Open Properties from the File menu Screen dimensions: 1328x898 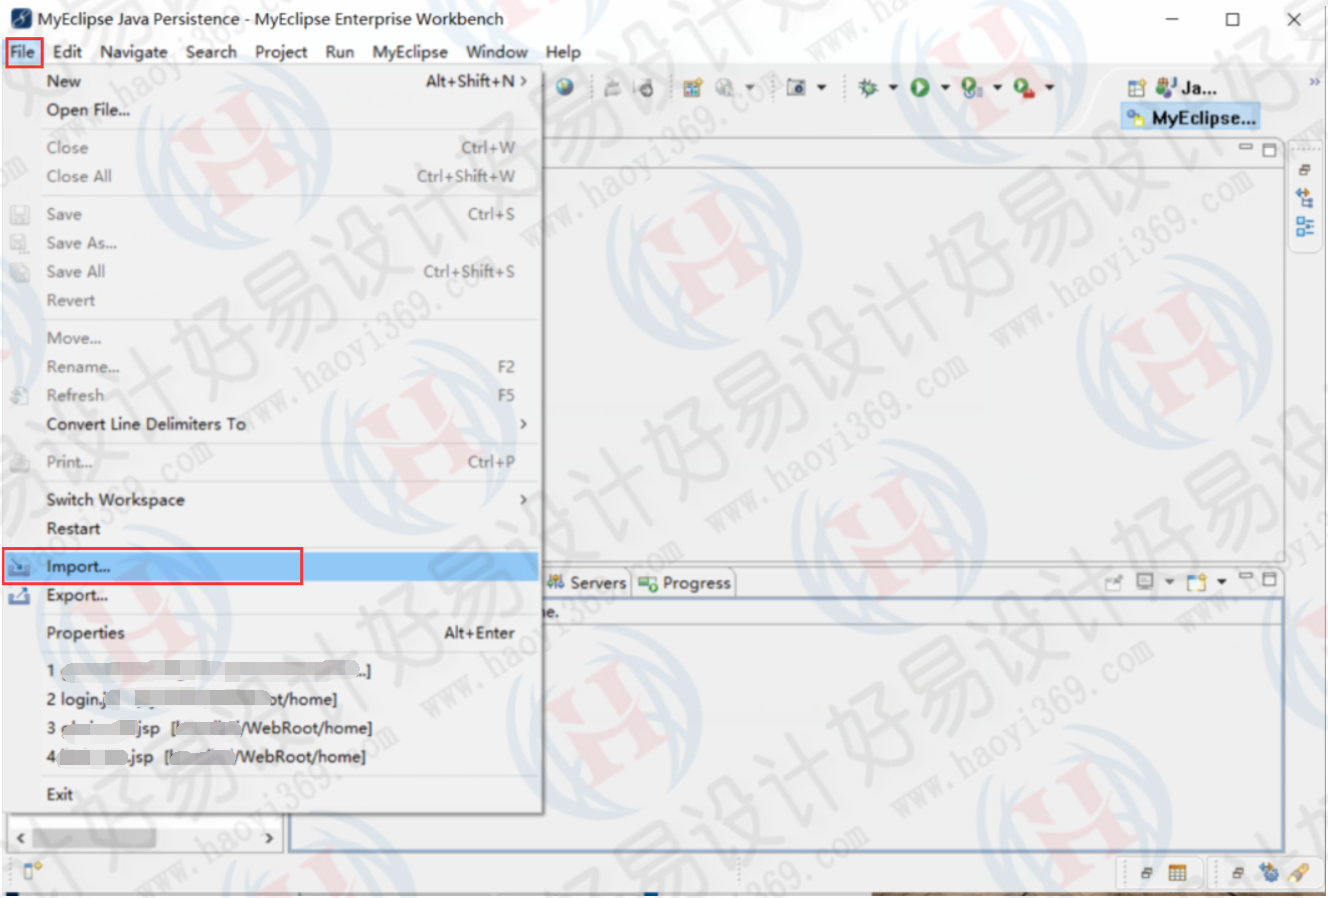coord(271,633)
